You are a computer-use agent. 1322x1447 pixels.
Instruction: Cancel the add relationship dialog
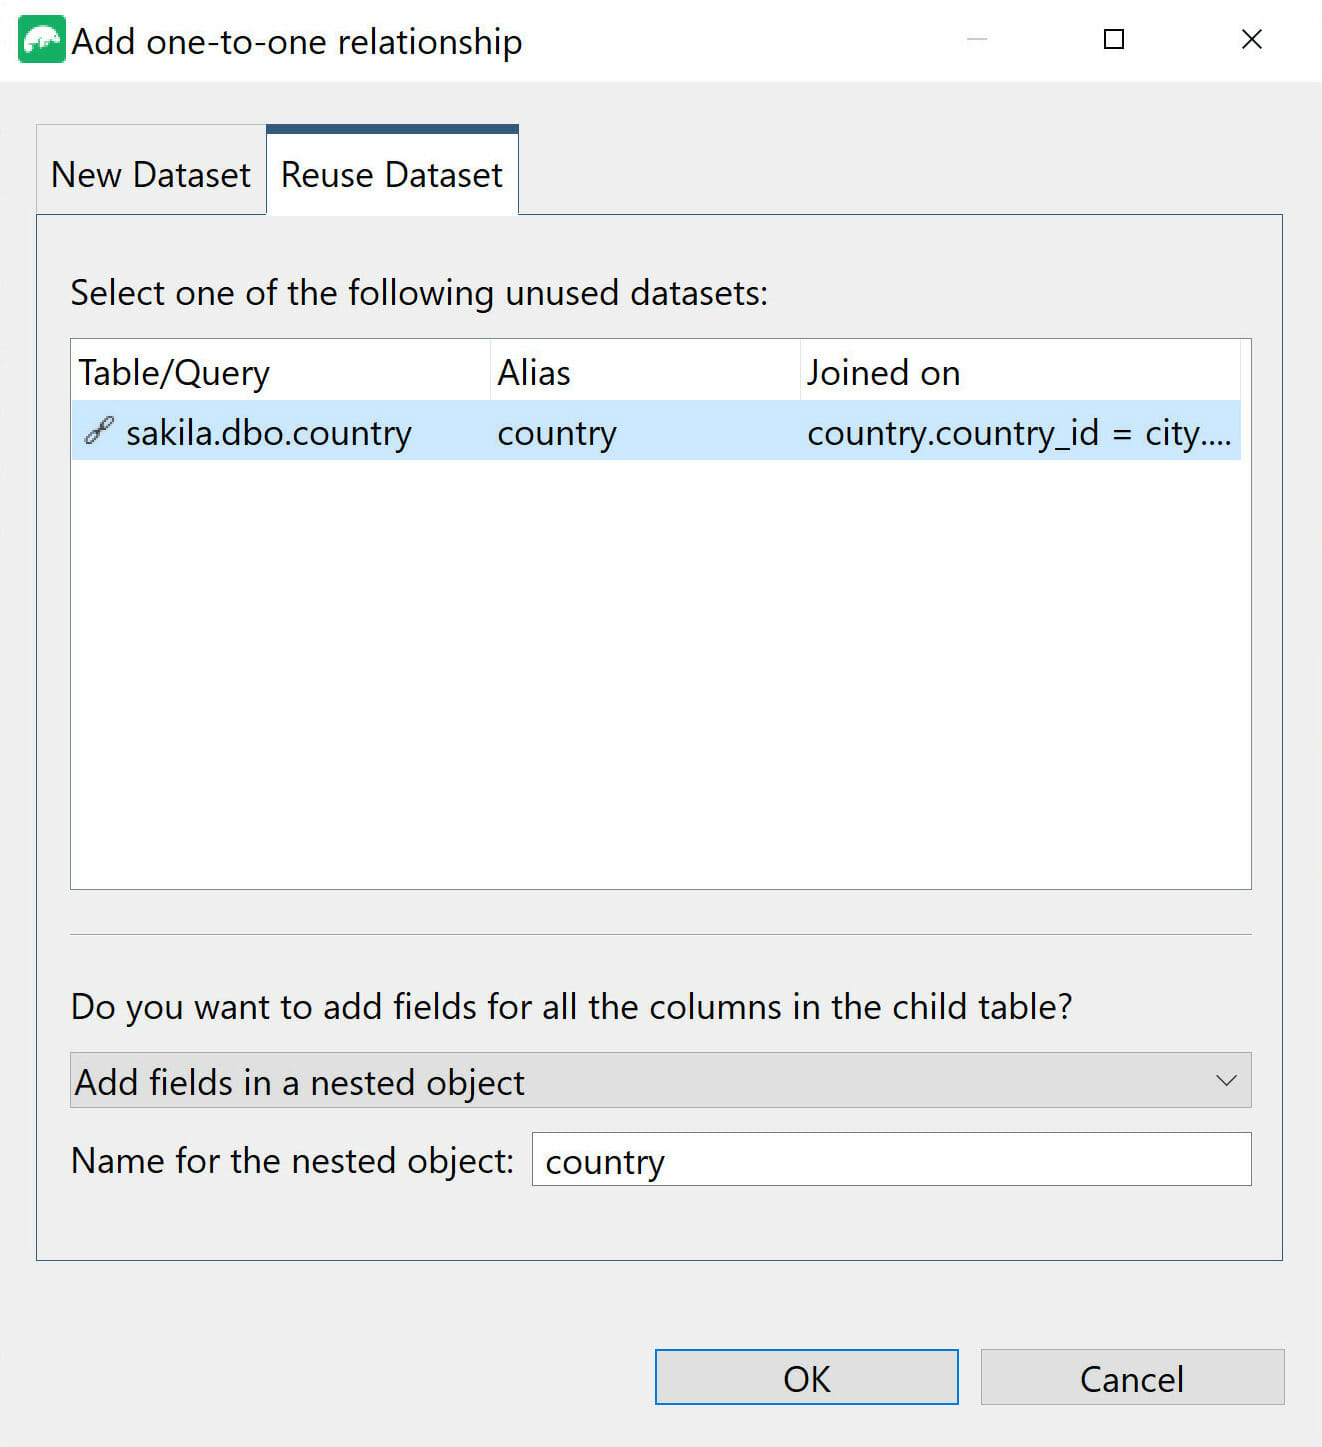tap(1131, 1378)
